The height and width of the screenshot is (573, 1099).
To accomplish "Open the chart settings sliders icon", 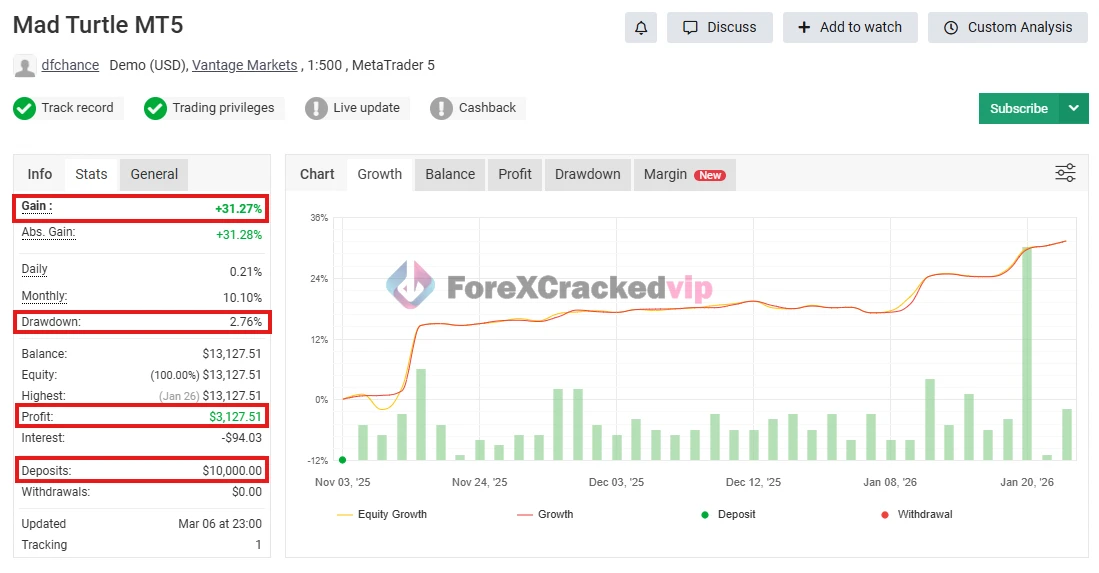I will [1065, 173].
